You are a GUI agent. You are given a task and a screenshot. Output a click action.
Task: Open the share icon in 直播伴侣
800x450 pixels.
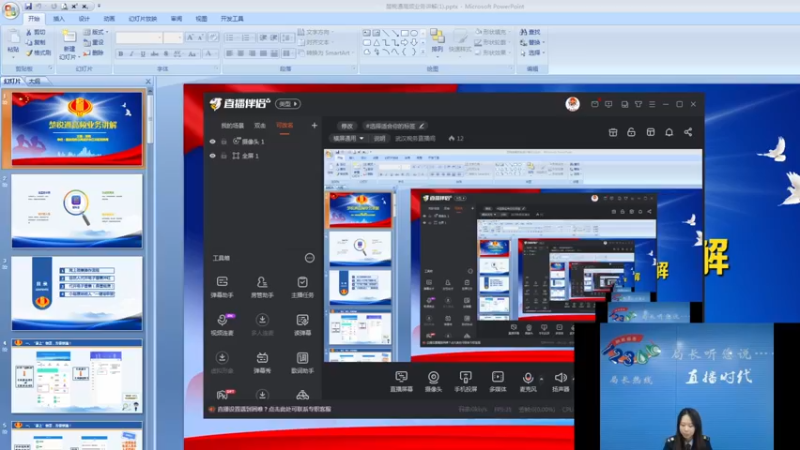(688, 132)
